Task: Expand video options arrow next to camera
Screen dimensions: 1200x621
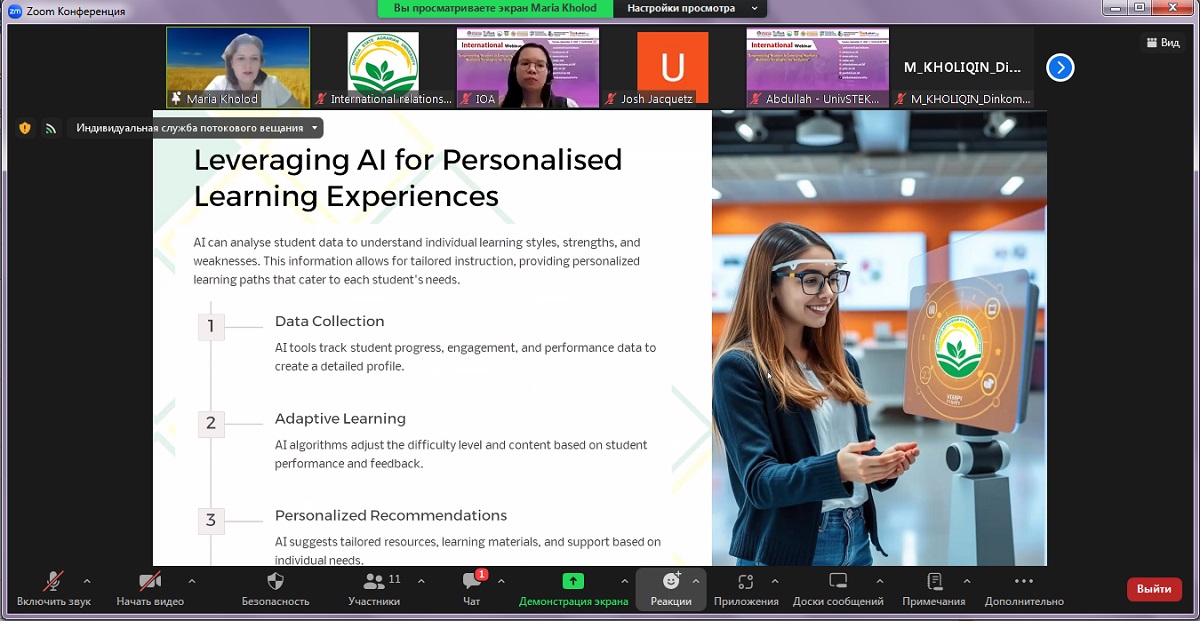Action: [x=192, y=581]
